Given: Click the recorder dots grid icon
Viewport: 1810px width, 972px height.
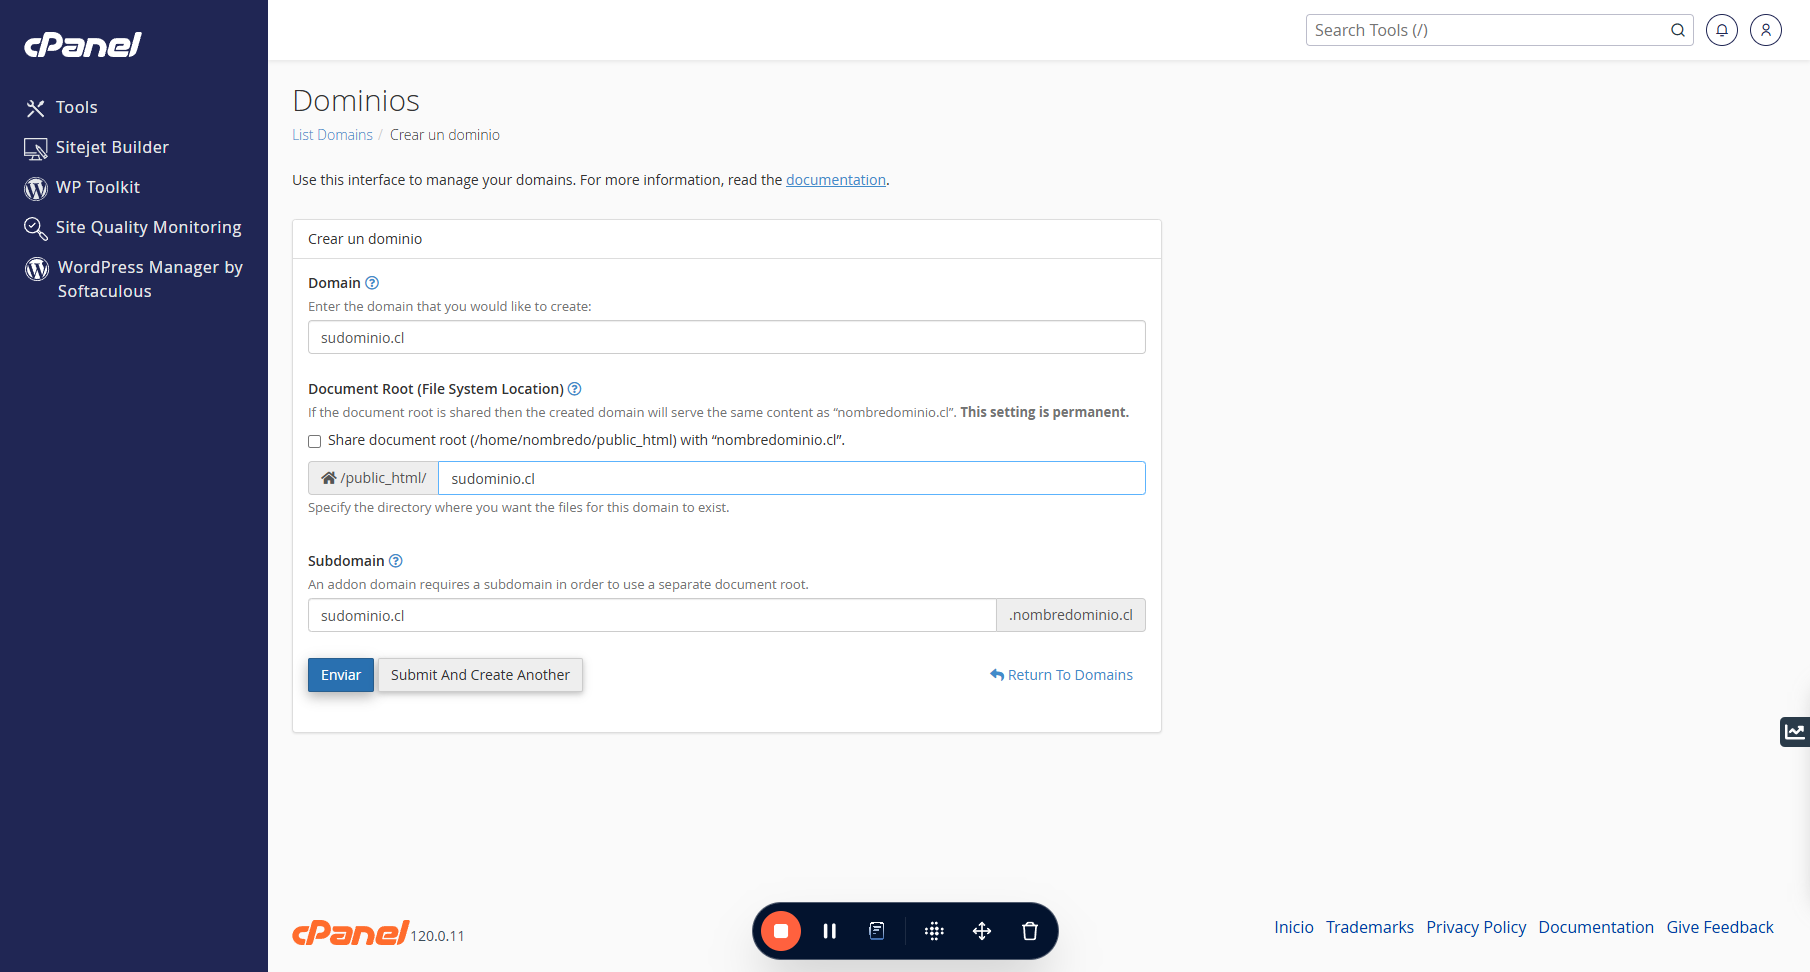Looking at the screenshot, I should pyautogui.click(x=934, y=931).
